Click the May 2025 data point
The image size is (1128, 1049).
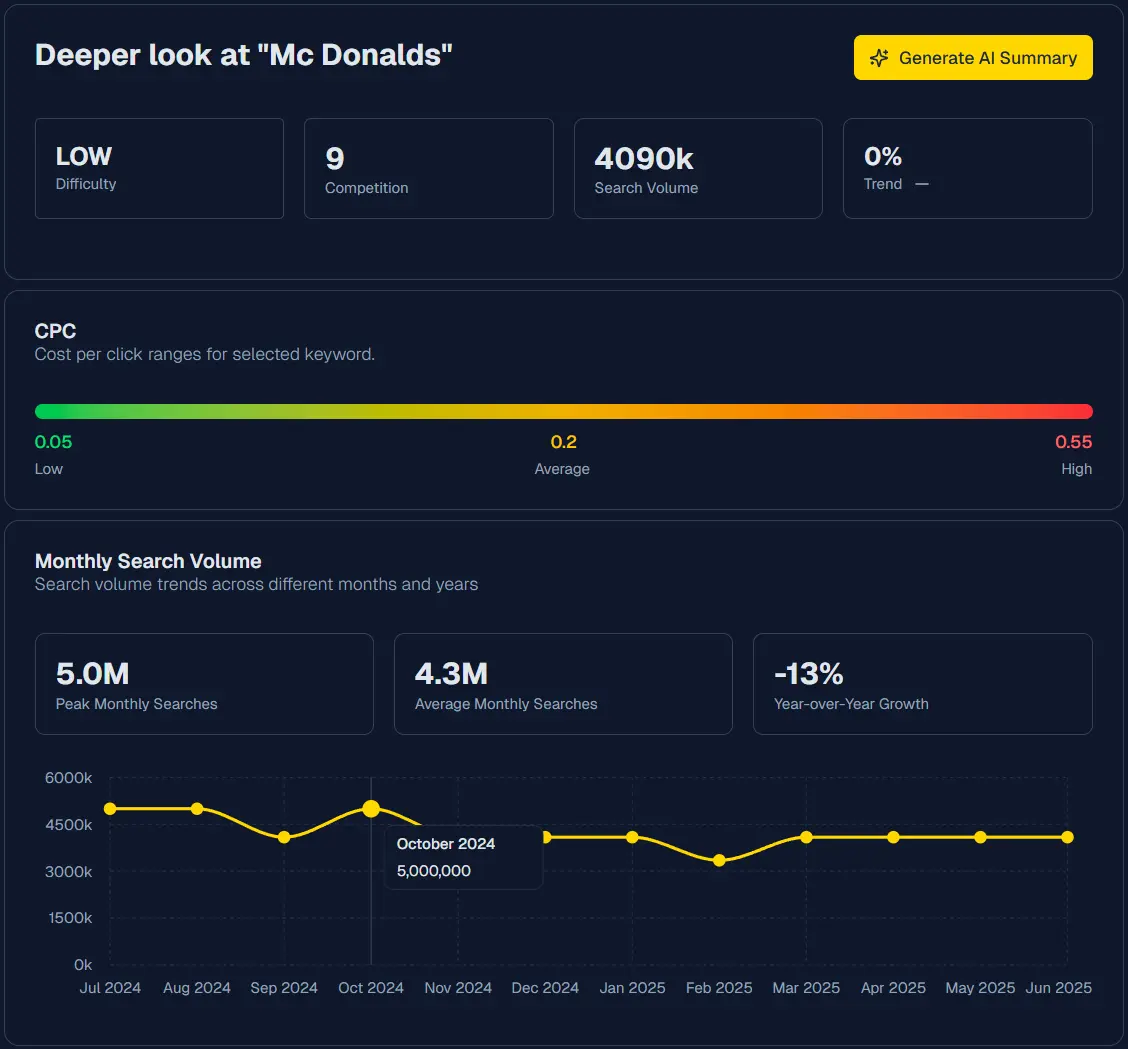[981, 837]
